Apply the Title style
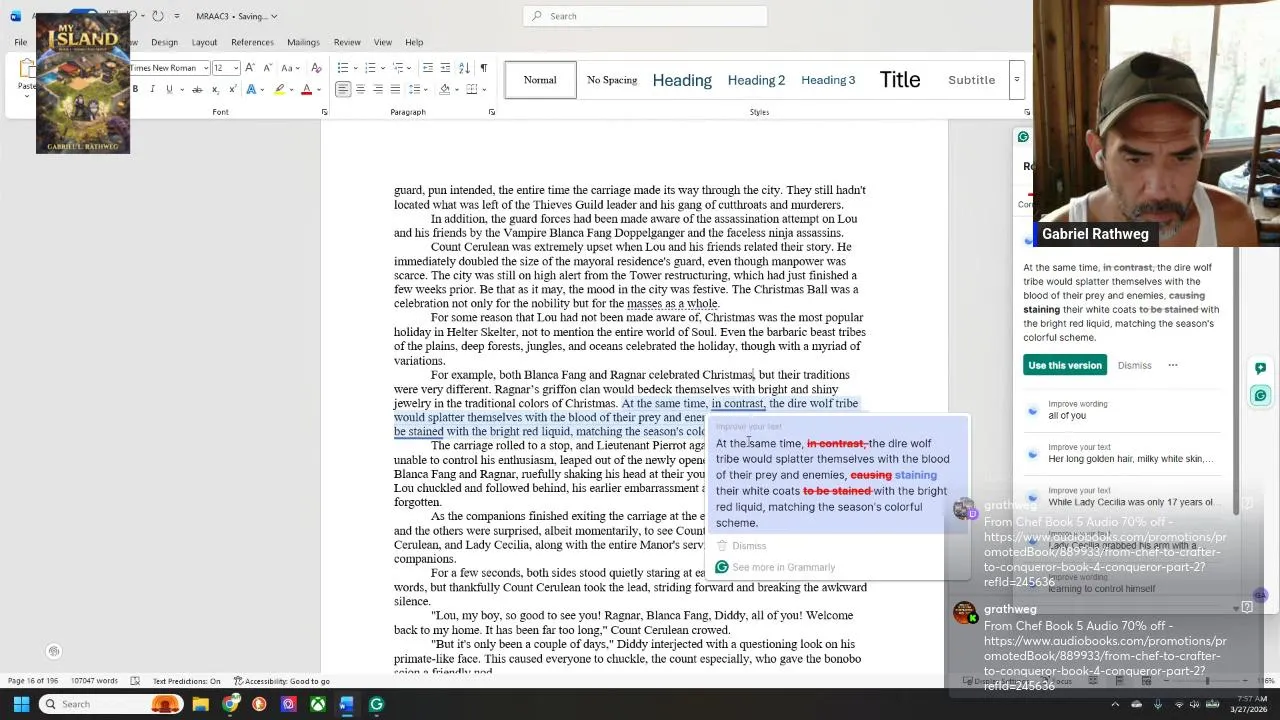Viewport: 1280px width, 720px height. [x=900, y=80]
